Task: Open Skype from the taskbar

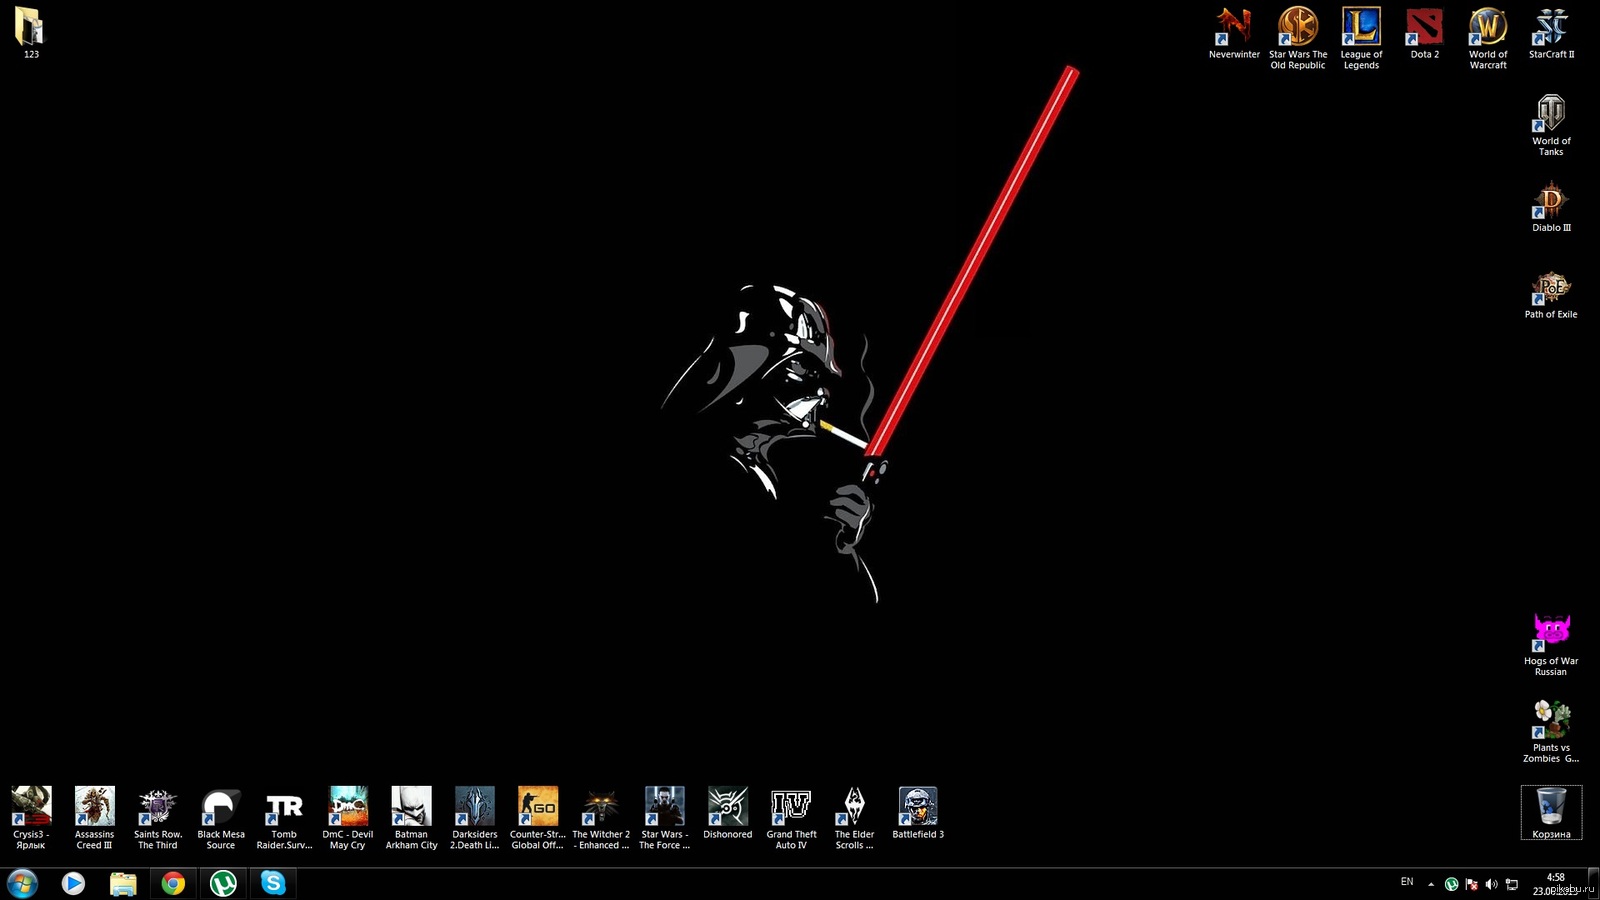Action: 273,883
